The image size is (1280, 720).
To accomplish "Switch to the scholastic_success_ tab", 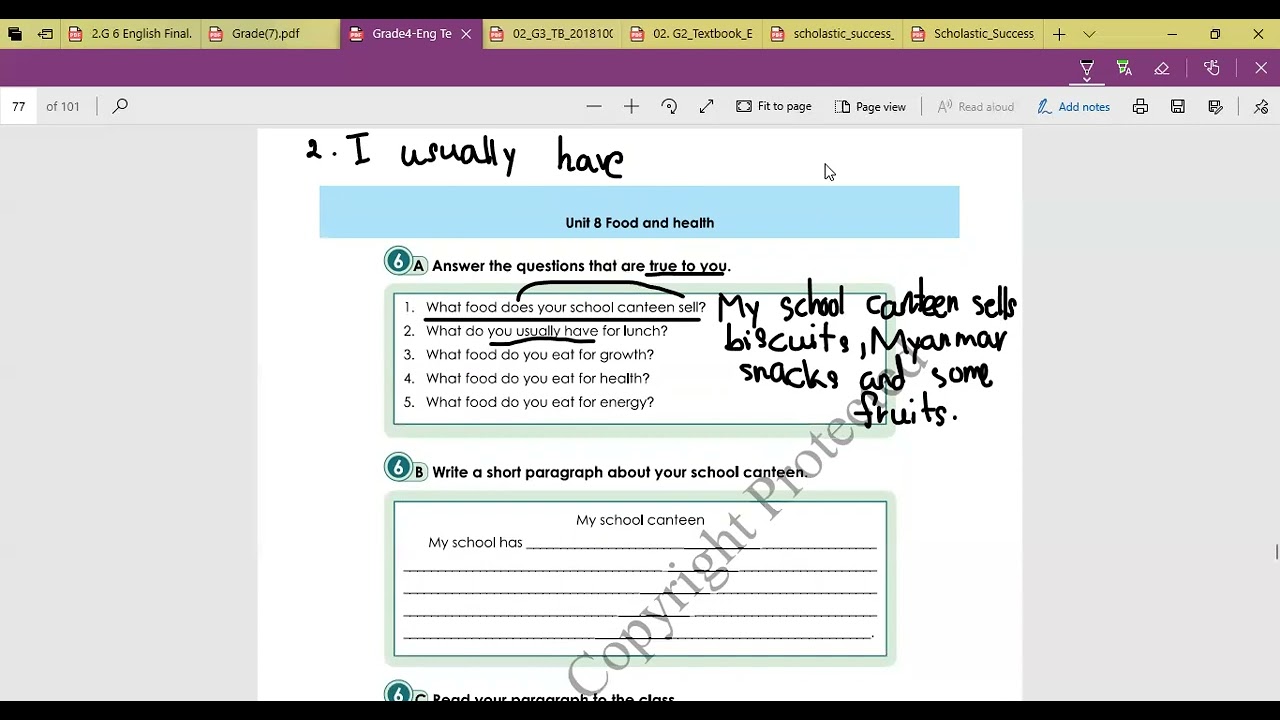I will click(x=831, y=34).
